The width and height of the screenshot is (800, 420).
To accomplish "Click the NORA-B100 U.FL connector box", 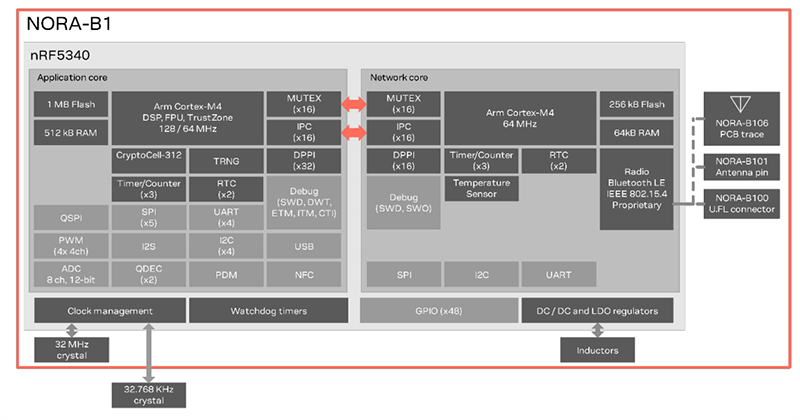I will [742, 203].
